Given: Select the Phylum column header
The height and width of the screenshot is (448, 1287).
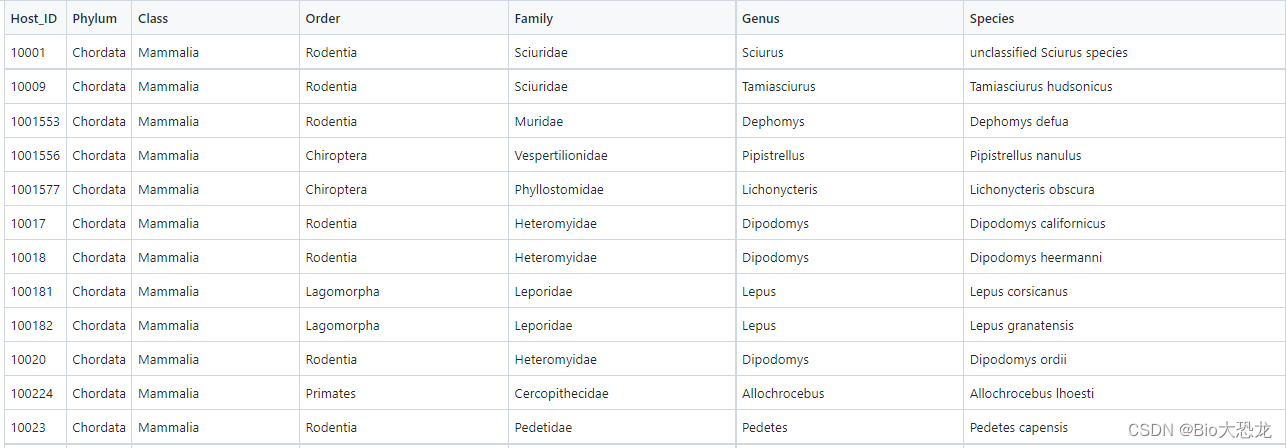Looking at the screenshot, I should (98, 18).
